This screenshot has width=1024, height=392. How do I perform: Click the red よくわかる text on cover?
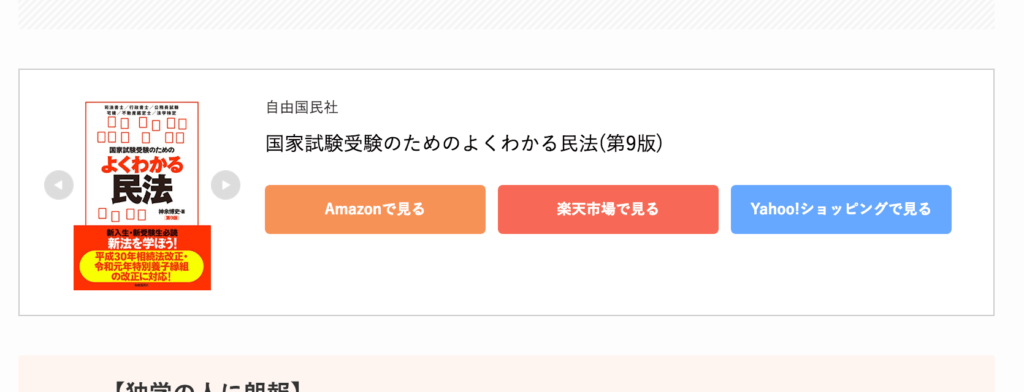pyautogui.click(x=142, y=164)
